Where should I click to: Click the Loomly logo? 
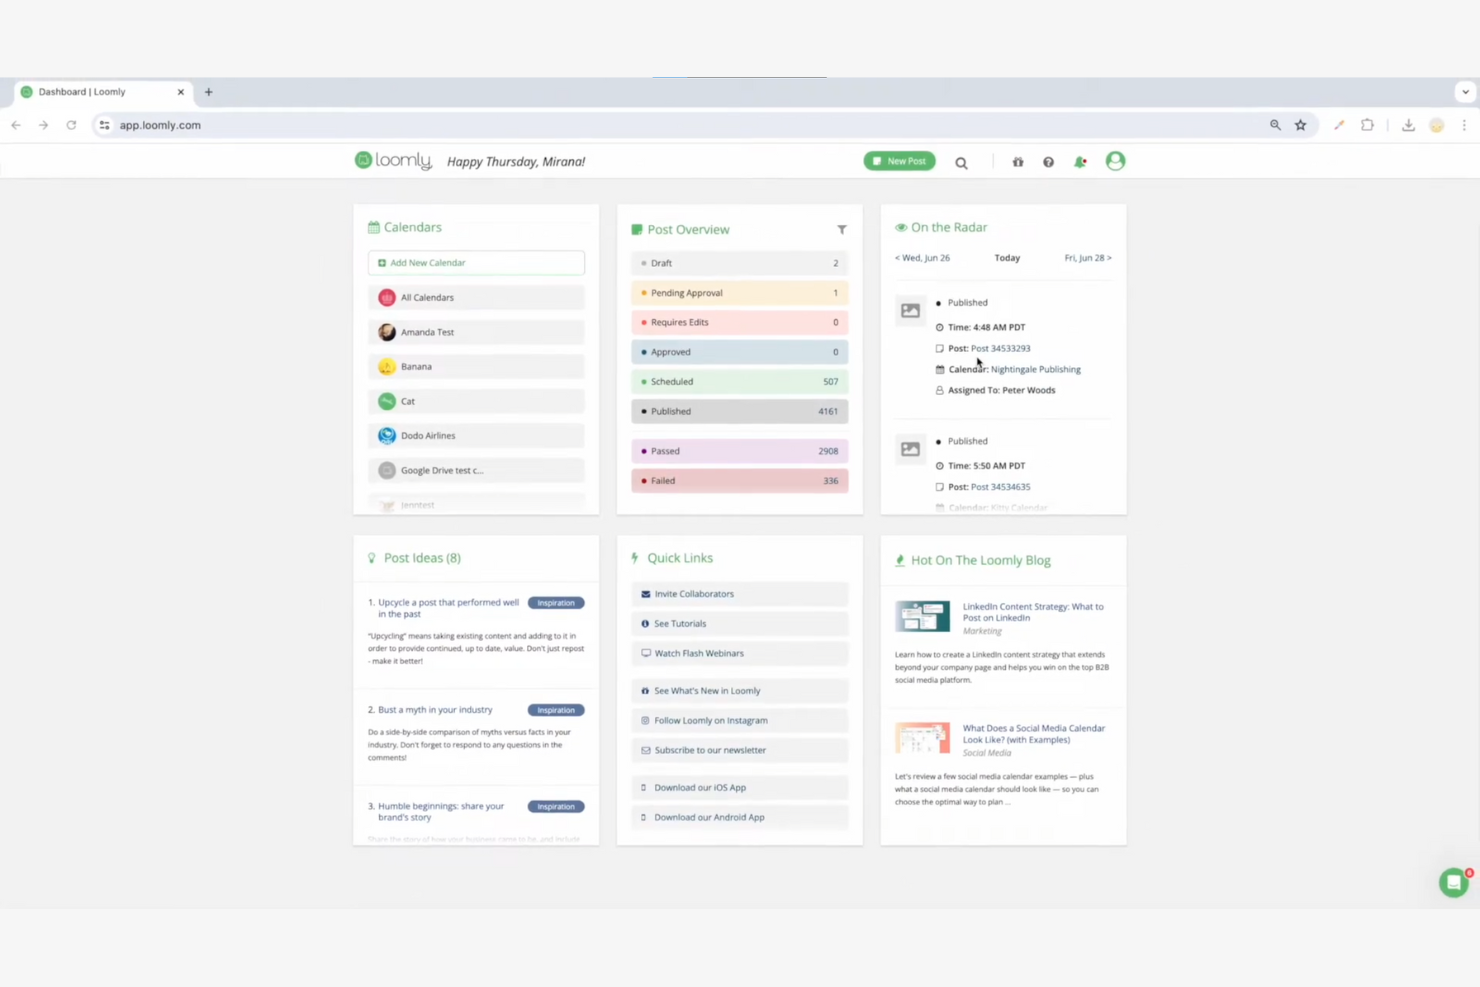coord(392,160)
